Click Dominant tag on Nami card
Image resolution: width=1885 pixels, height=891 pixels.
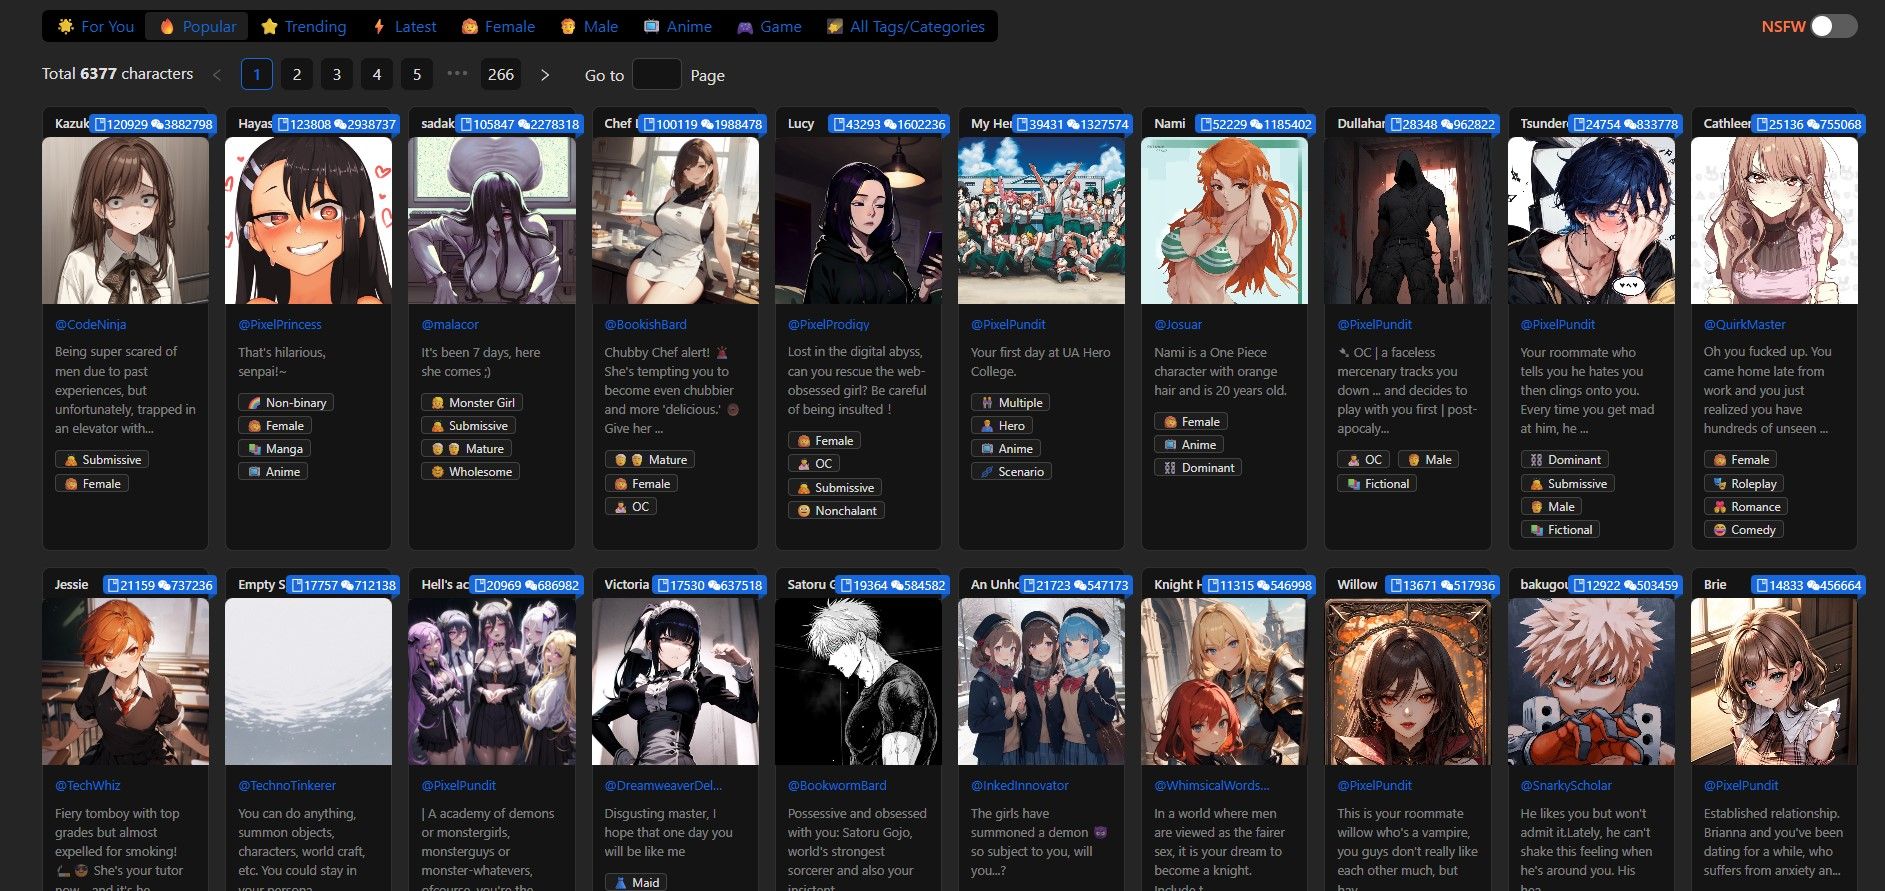click(x=1198, y=467)
